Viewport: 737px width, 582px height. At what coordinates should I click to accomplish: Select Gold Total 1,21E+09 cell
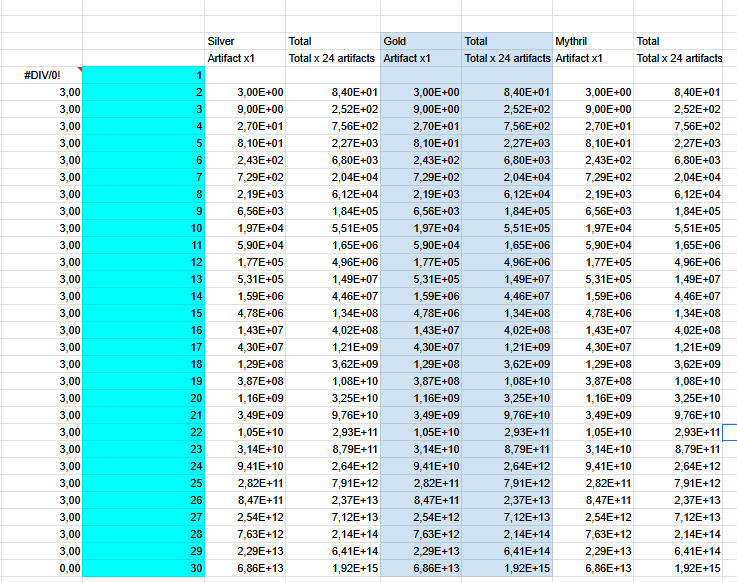[507, 347]
